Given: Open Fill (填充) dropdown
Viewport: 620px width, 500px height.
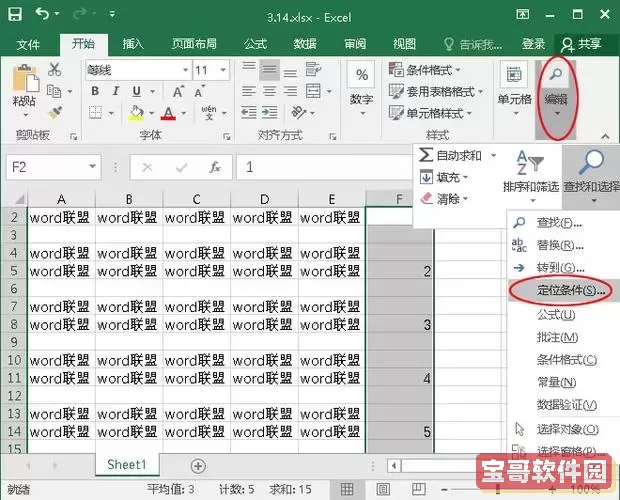Looking at the screenshot, I should 444,177.
